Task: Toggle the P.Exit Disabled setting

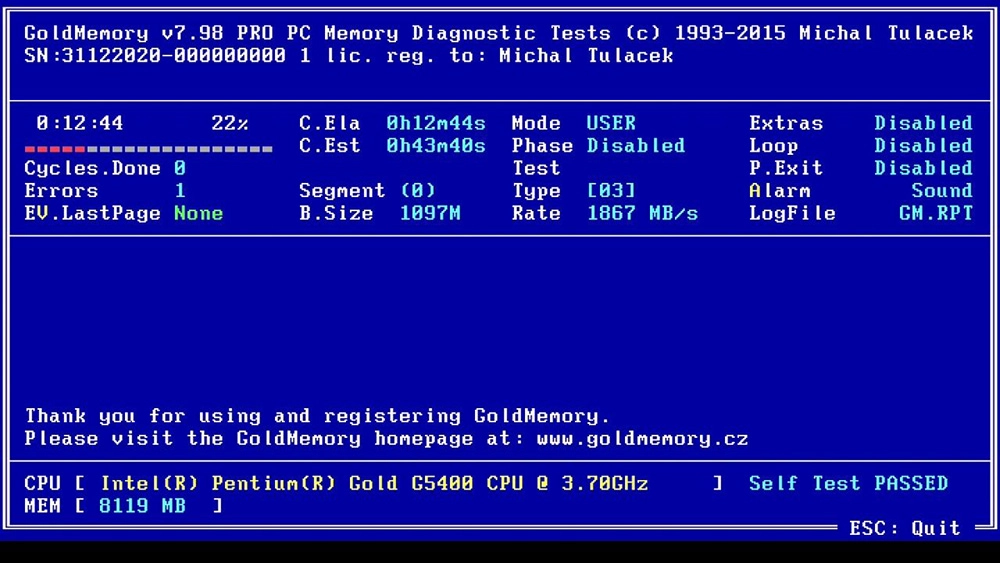Action: pos(922,168)
